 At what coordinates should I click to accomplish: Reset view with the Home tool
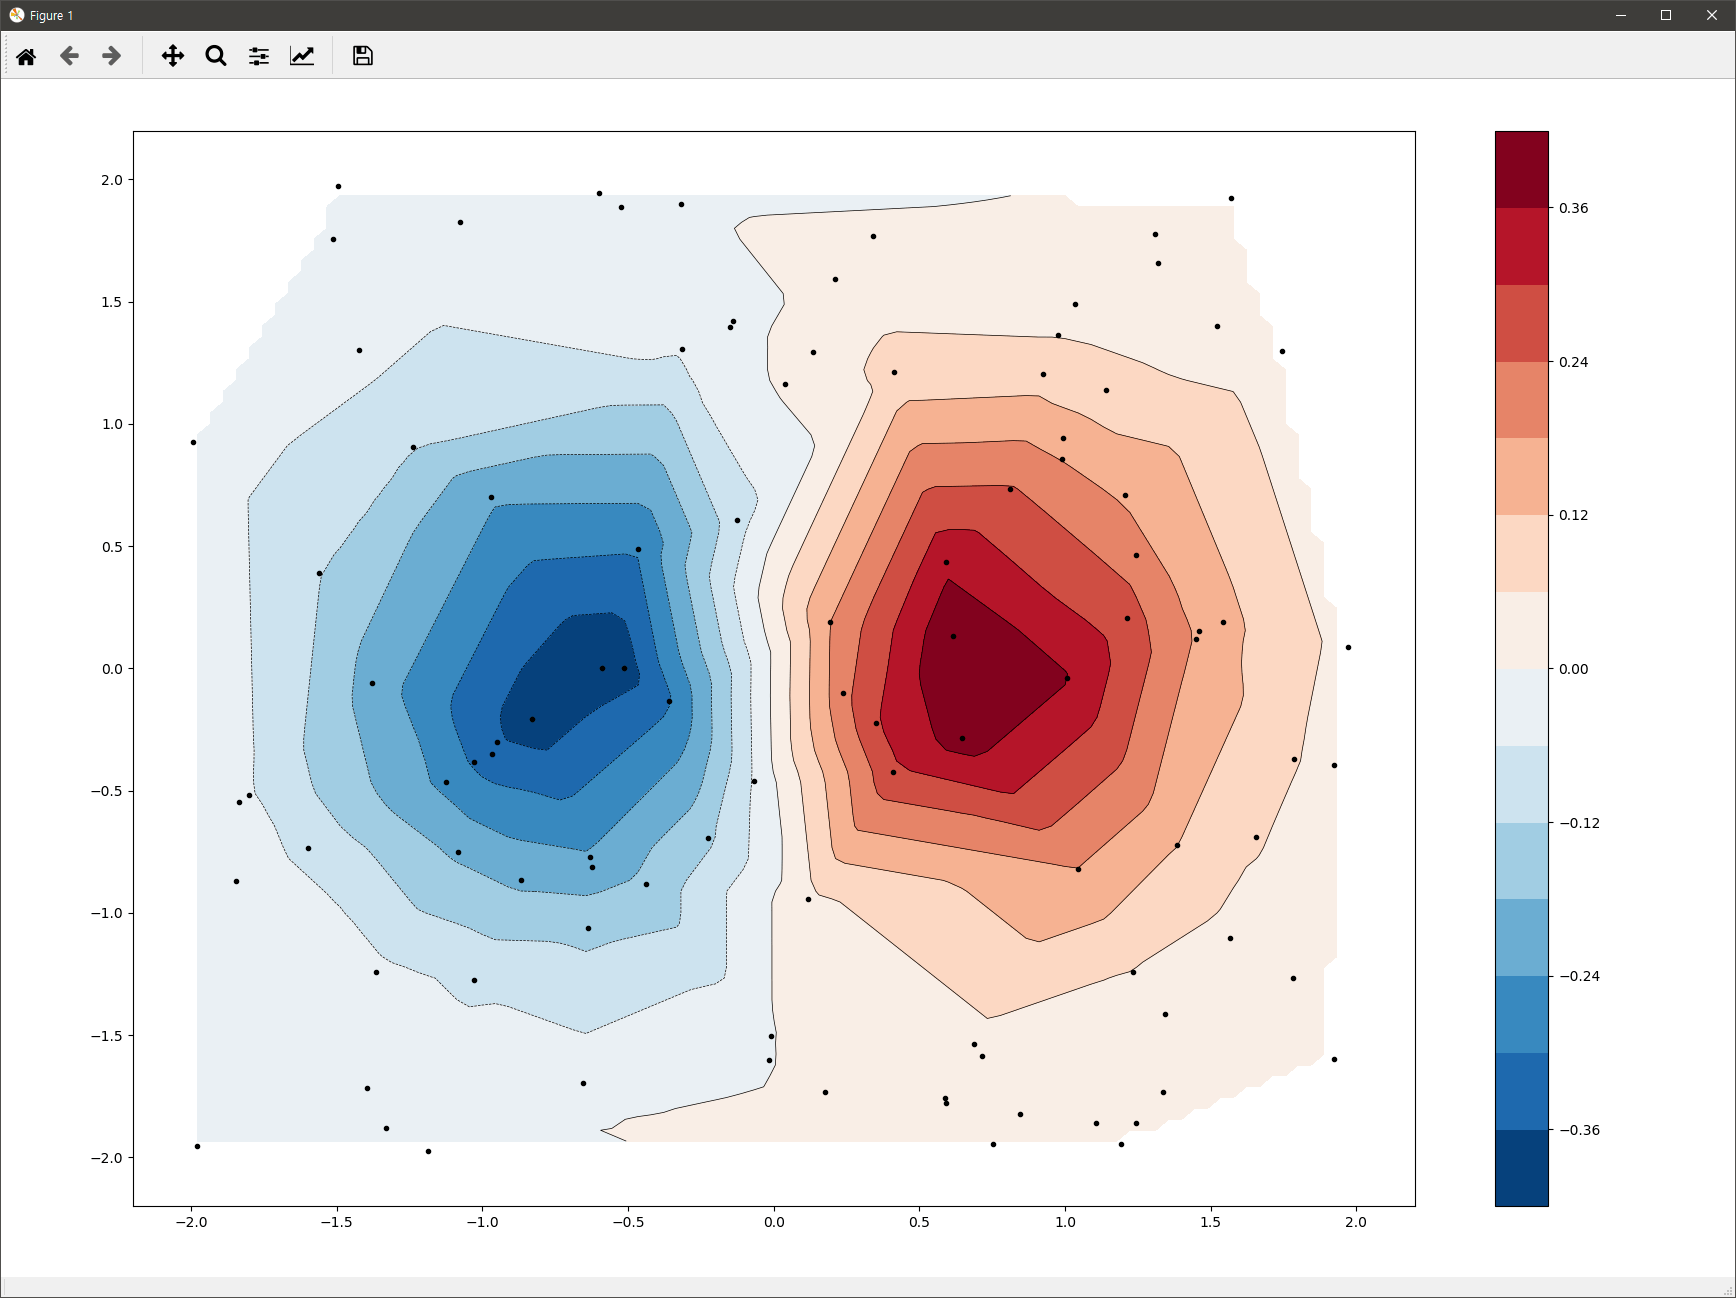pyautogui.click(x=26, y=56)
